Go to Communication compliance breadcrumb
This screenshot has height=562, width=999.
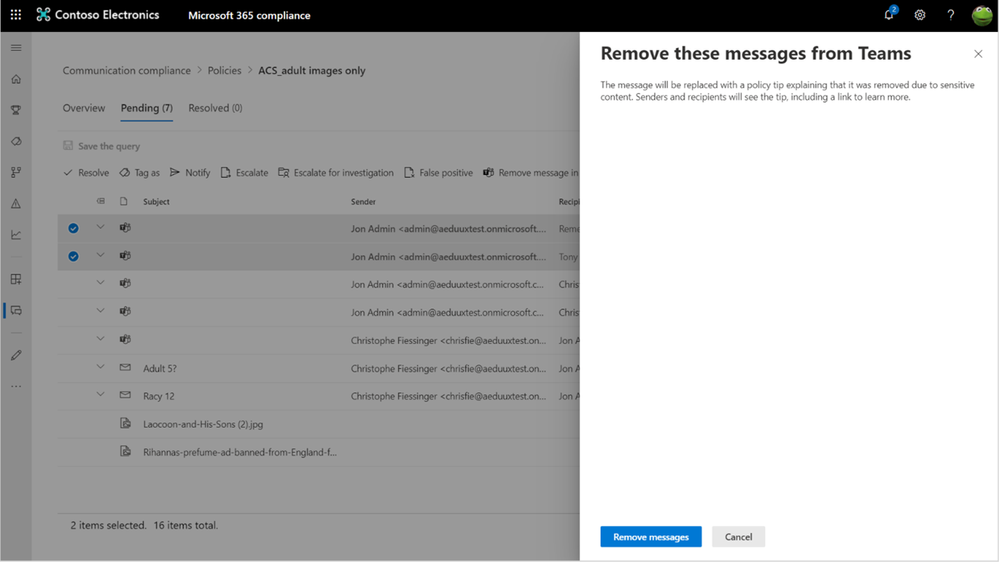click(126, 70)
